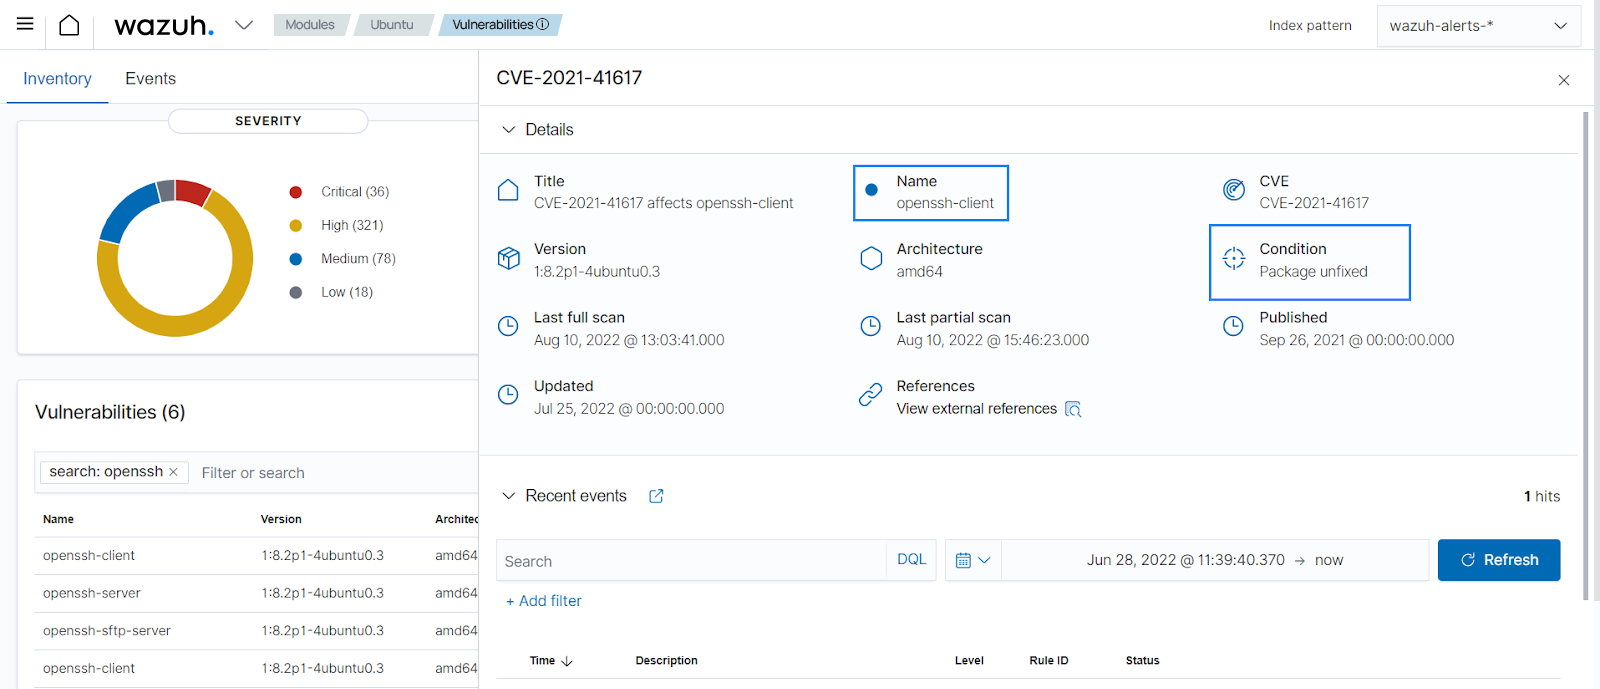
Task: Click the Condition crosshair icon
Action: pyautogui.click(x=1234, y=259)
